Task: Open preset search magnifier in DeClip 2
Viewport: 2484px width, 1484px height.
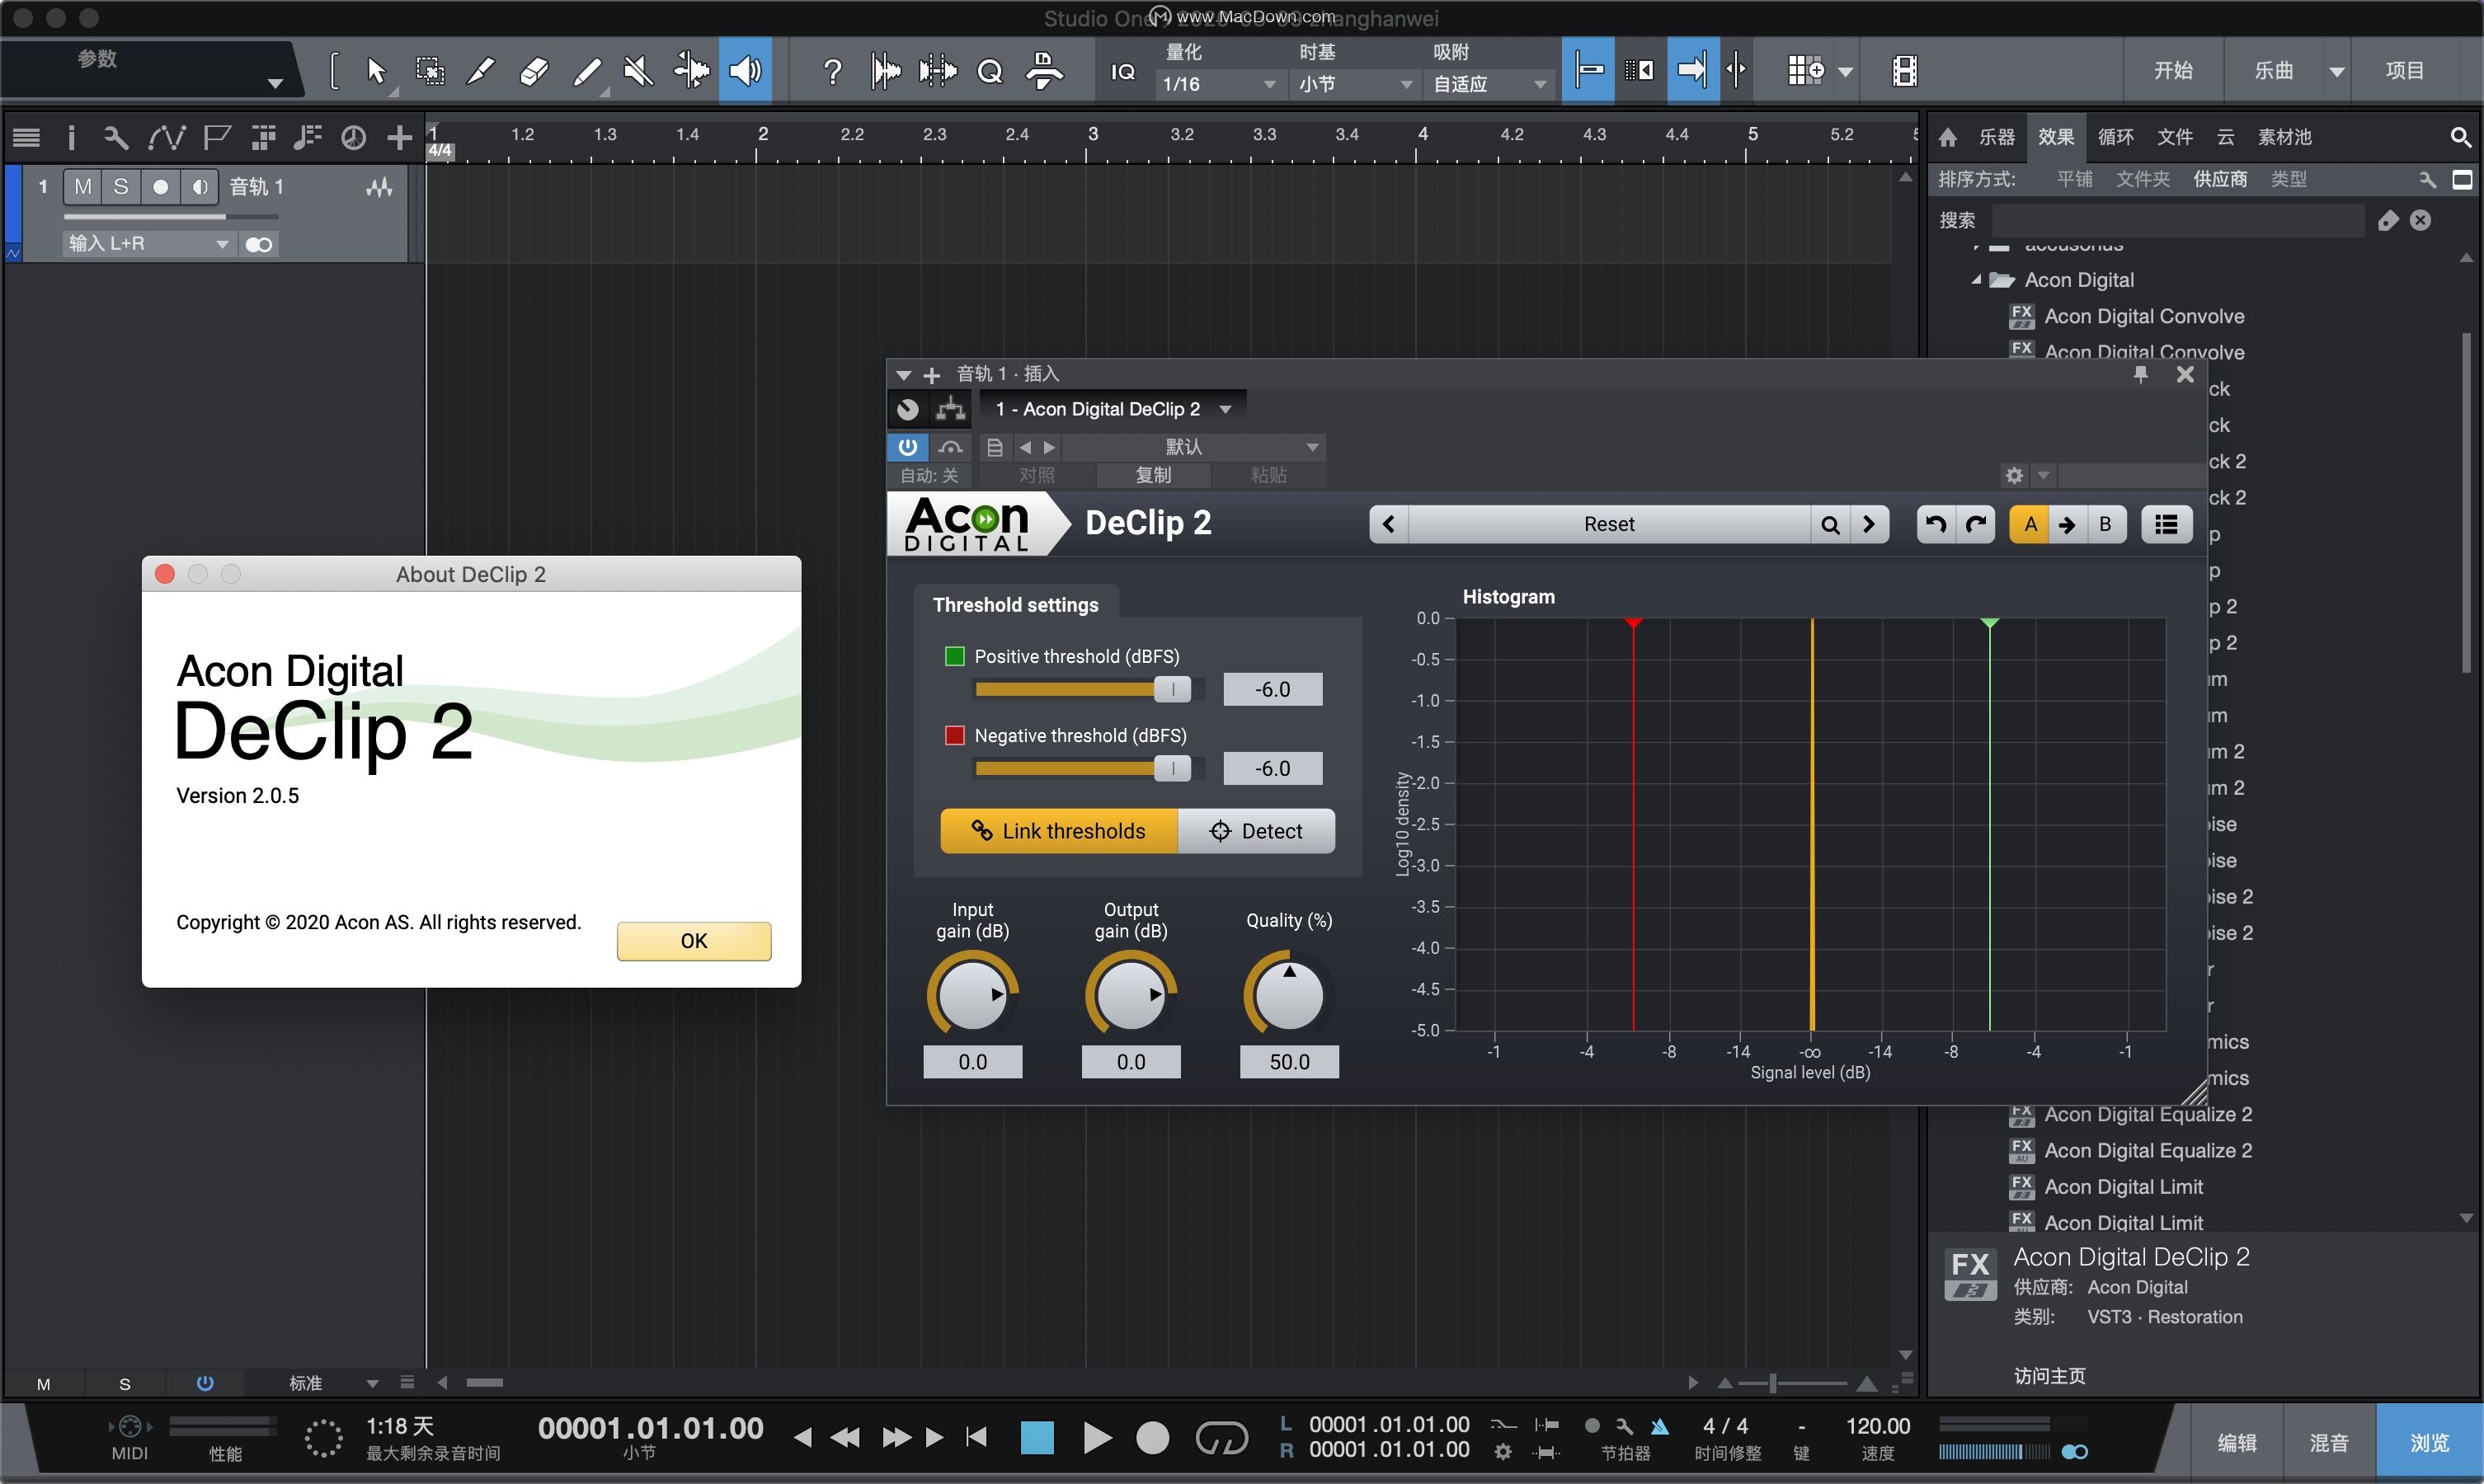Action: 1830,524
